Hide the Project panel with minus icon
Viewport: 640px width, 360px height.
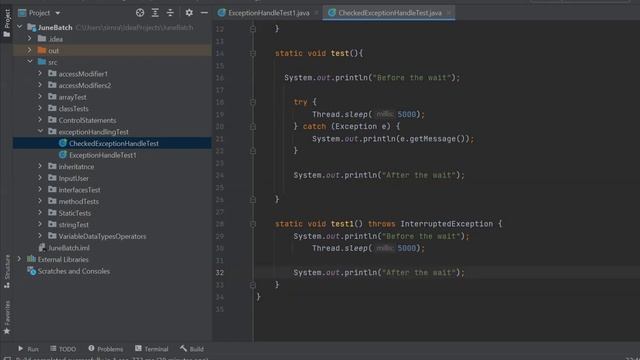(204, 13)
